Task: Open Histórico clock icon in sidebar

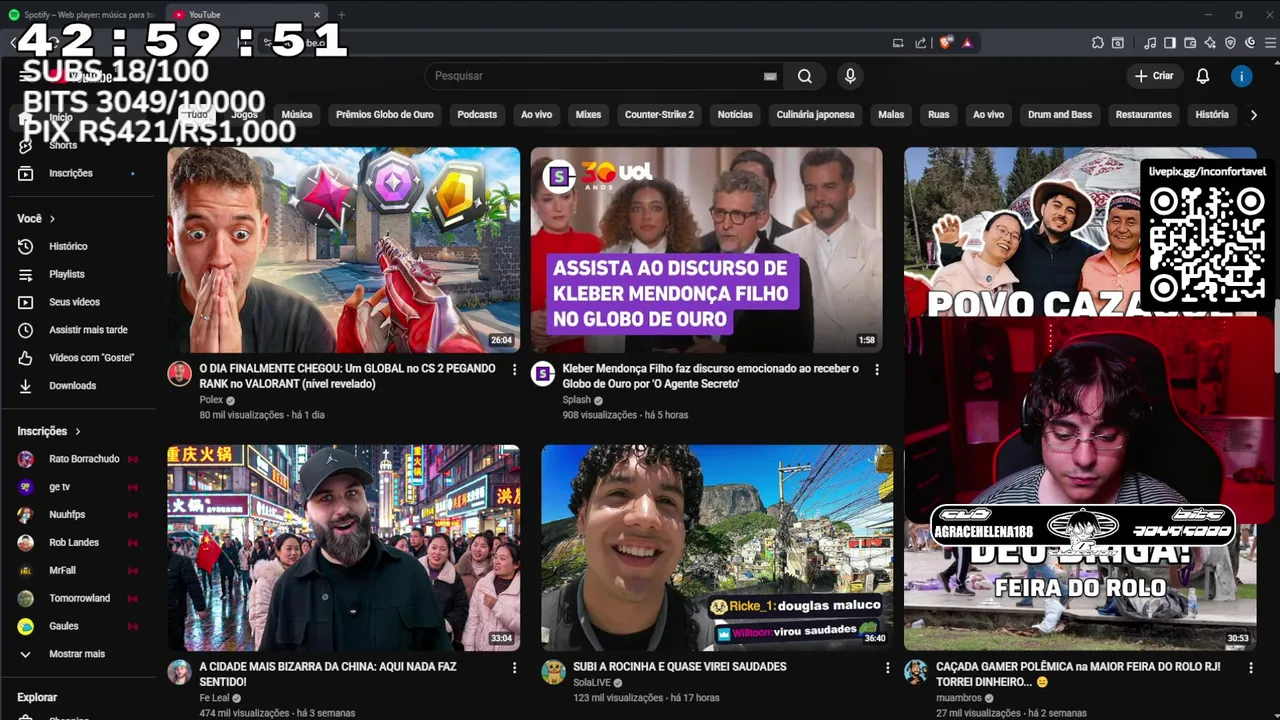Action: (x=26, y=246)
